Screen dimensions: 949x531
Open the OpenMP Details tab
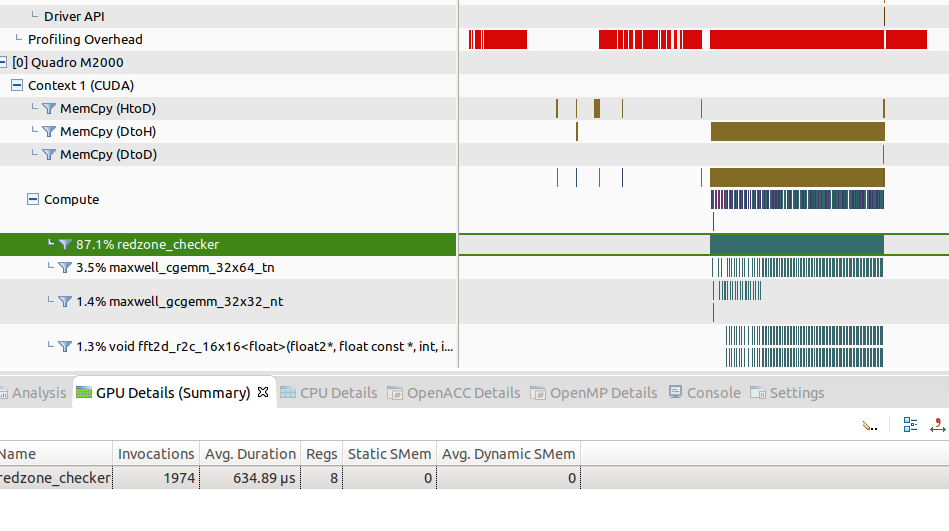[594, 393]
